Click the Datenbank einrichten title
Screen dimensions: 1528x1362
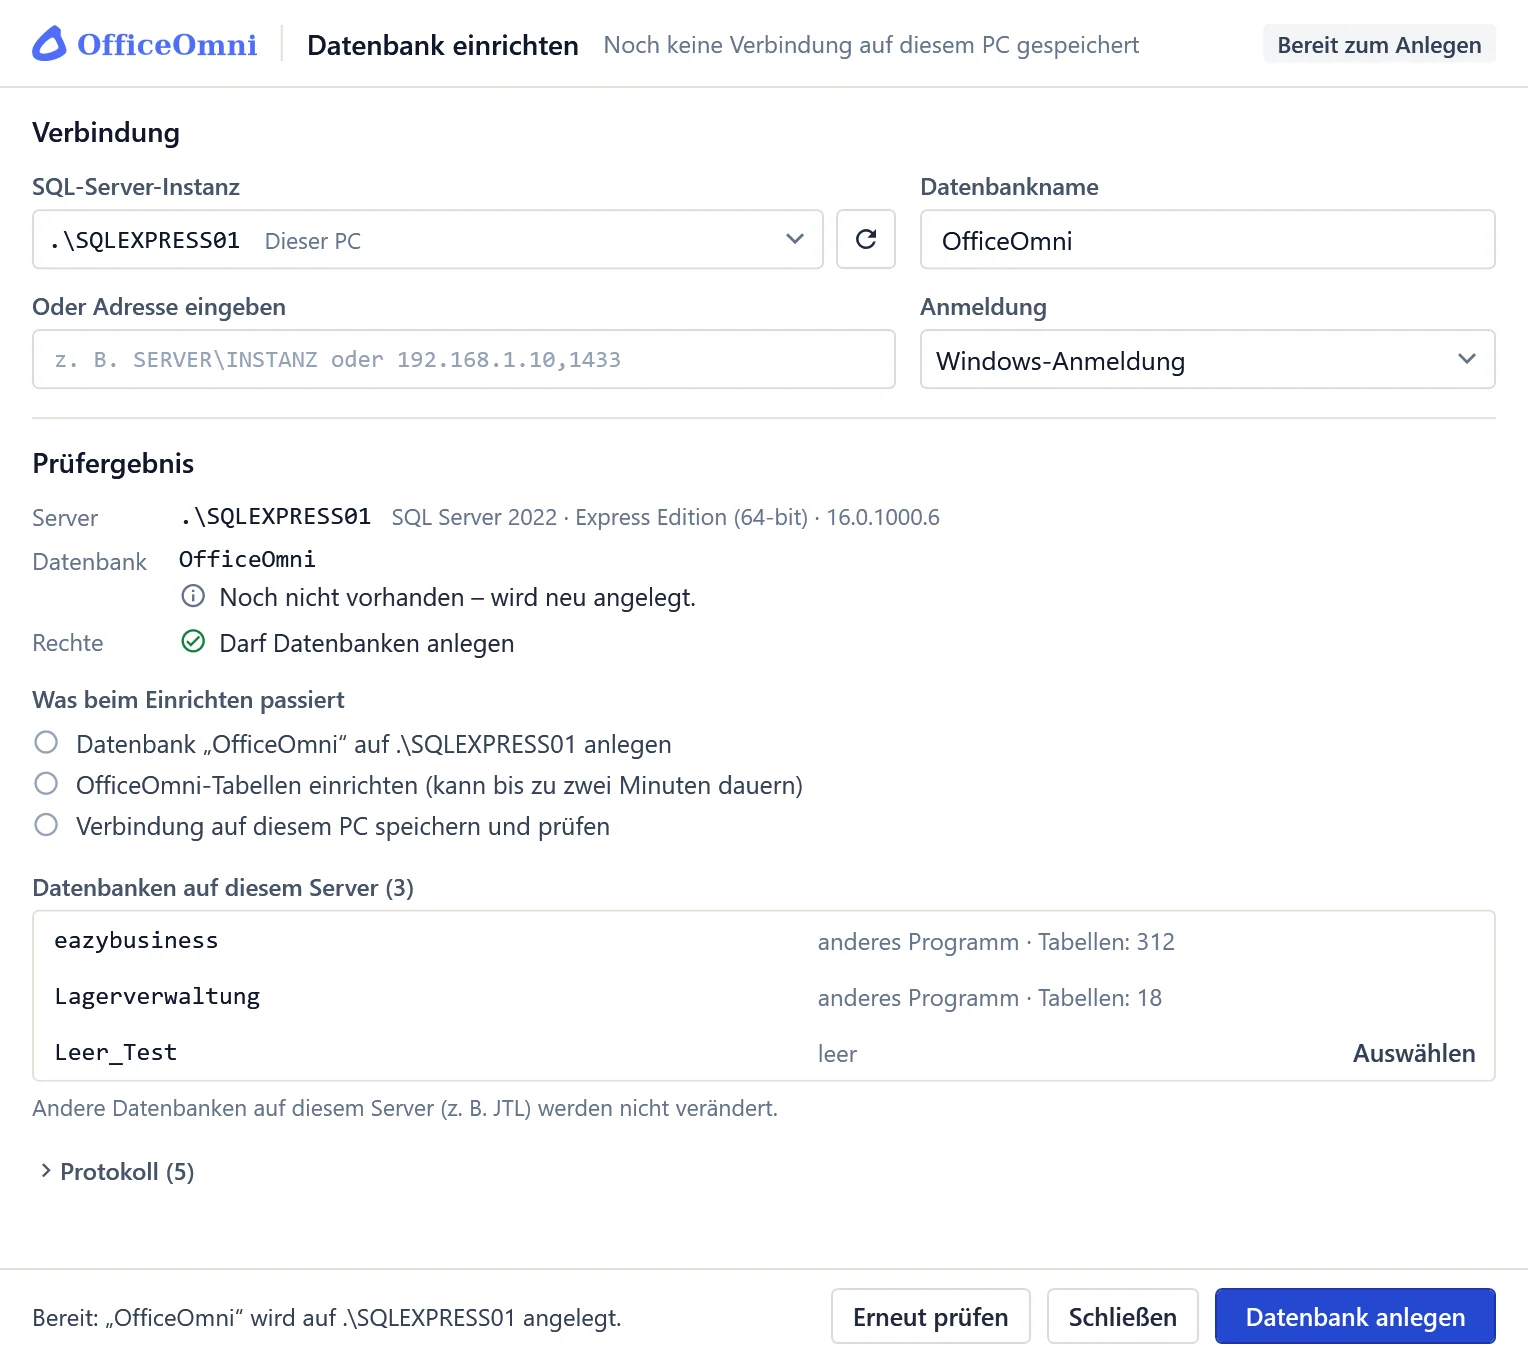(x=443, y=45)
